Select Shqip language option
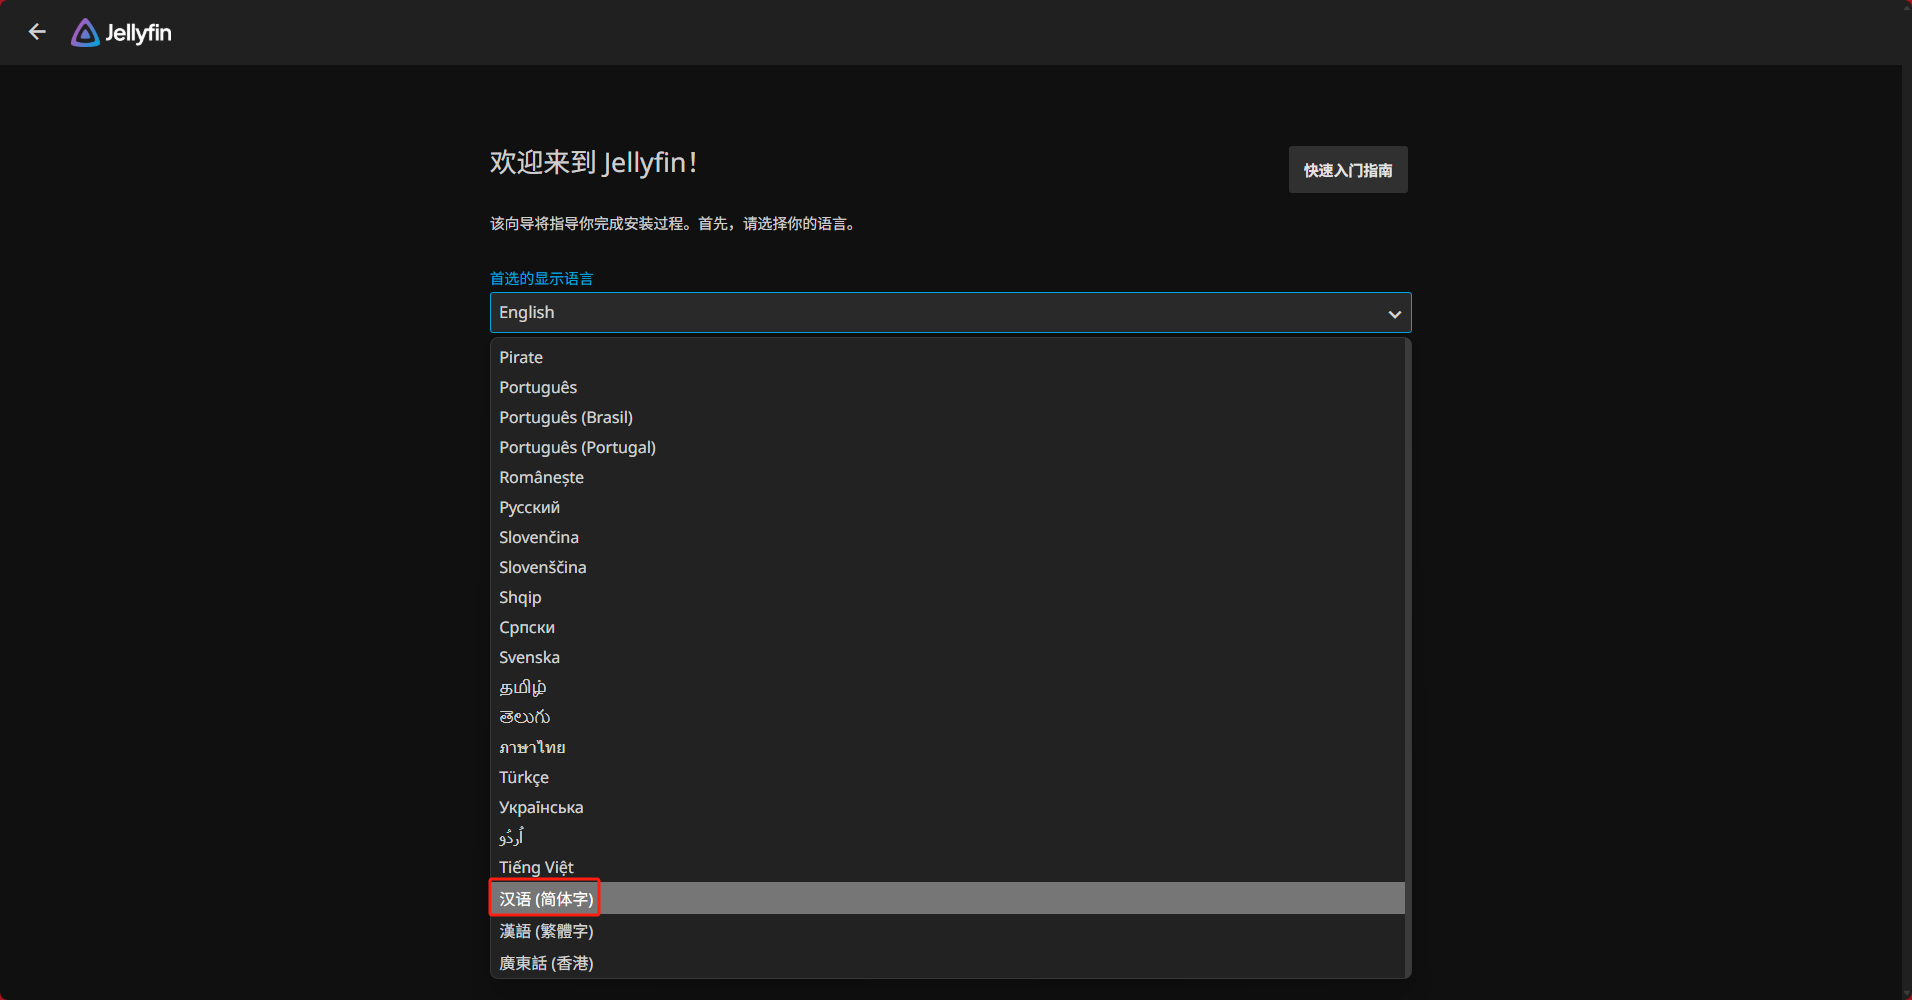Image resolution: width=1912 pixels, height=1000 pixels. (x=947, y=597)
